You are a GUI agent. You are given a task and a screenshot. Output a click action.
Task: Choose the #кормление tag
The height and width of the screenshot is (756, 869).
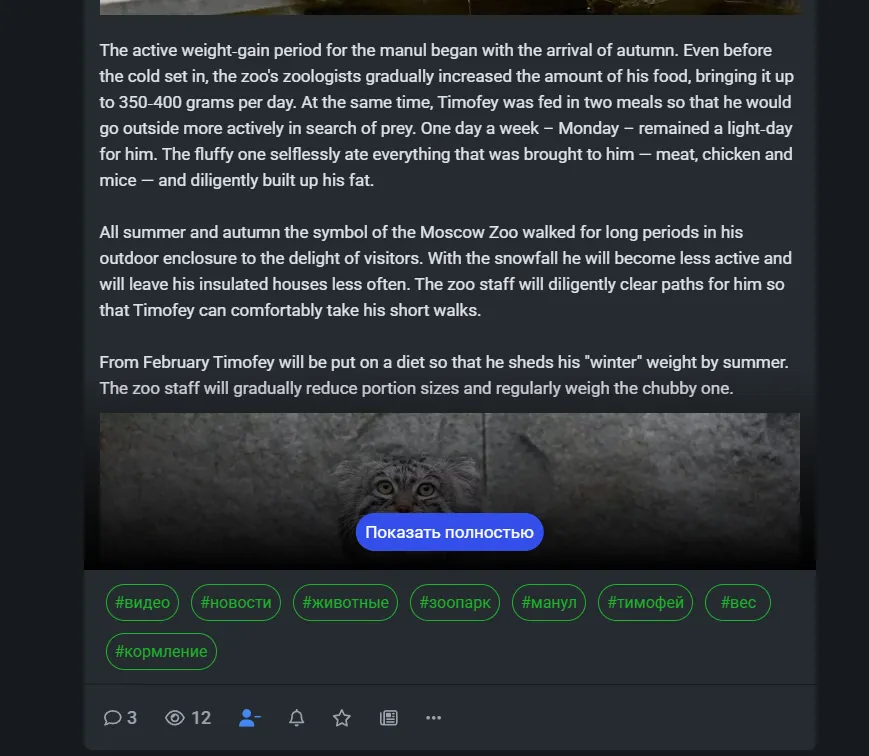coord(161,651)
